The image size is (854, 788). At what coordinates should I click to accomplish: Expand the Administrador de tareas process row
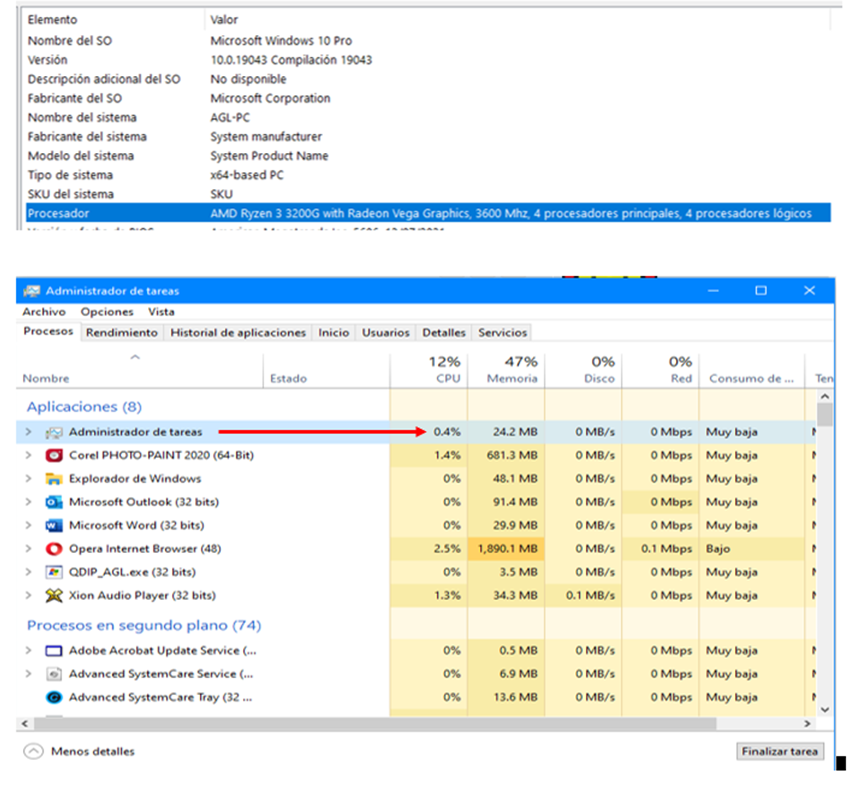click(28, 432)
